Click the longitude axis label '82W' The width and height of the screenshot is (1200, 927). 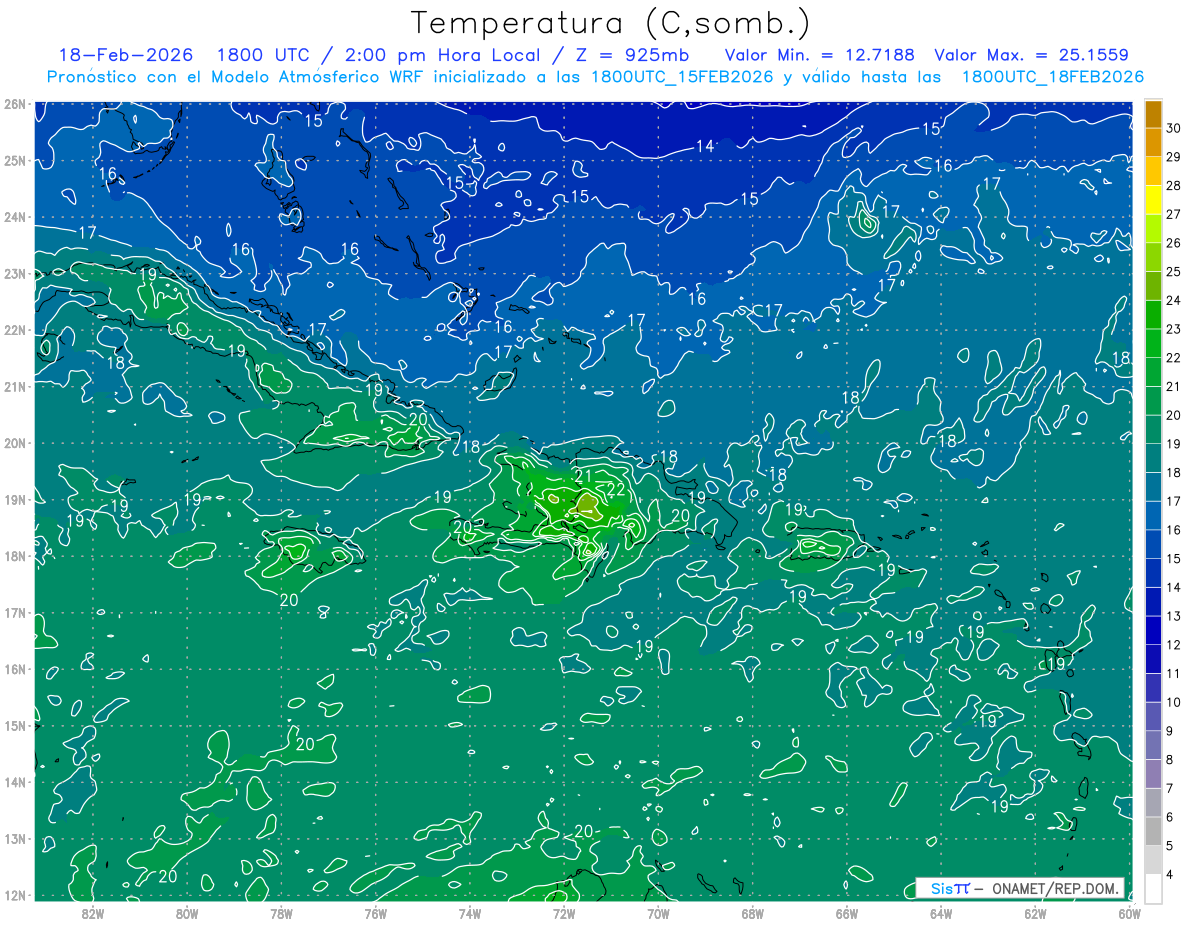coord(92,913)
